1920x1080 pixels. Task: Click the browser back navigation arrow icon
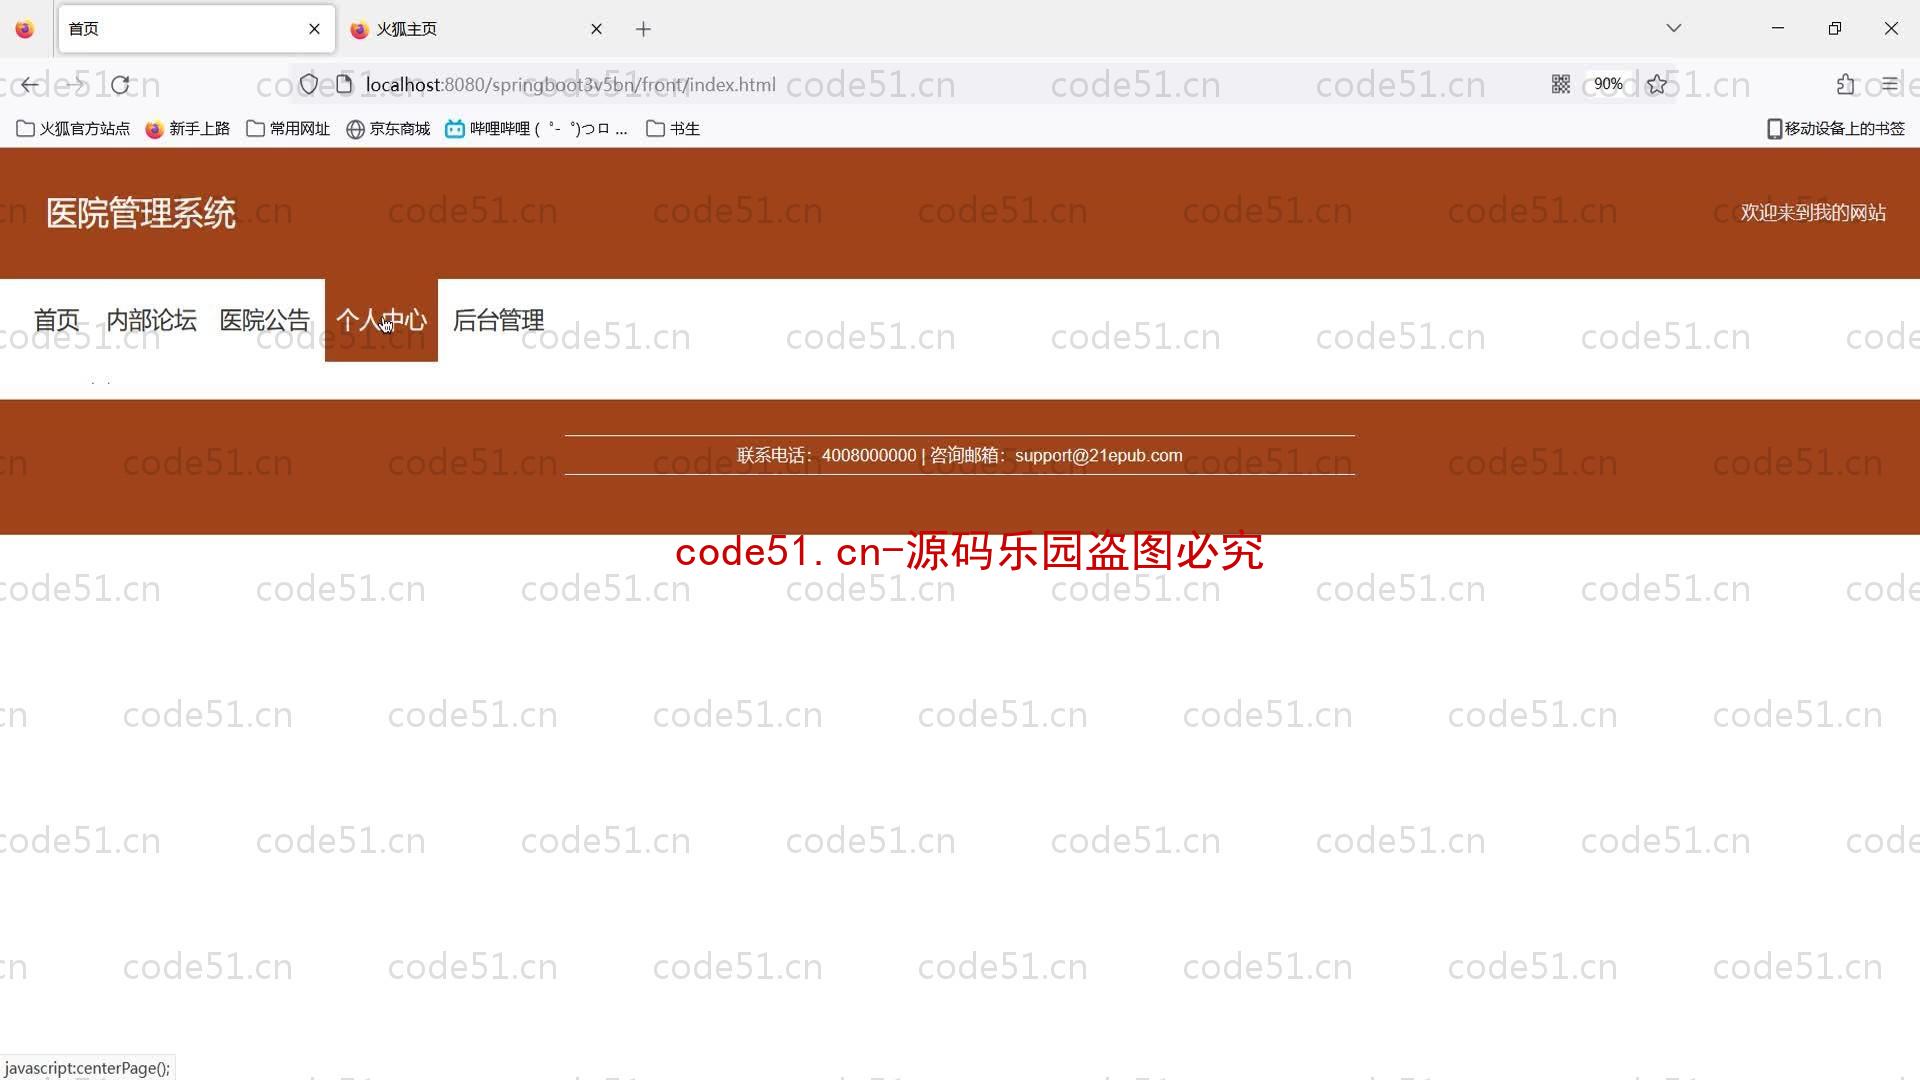(x=30, y=83)
